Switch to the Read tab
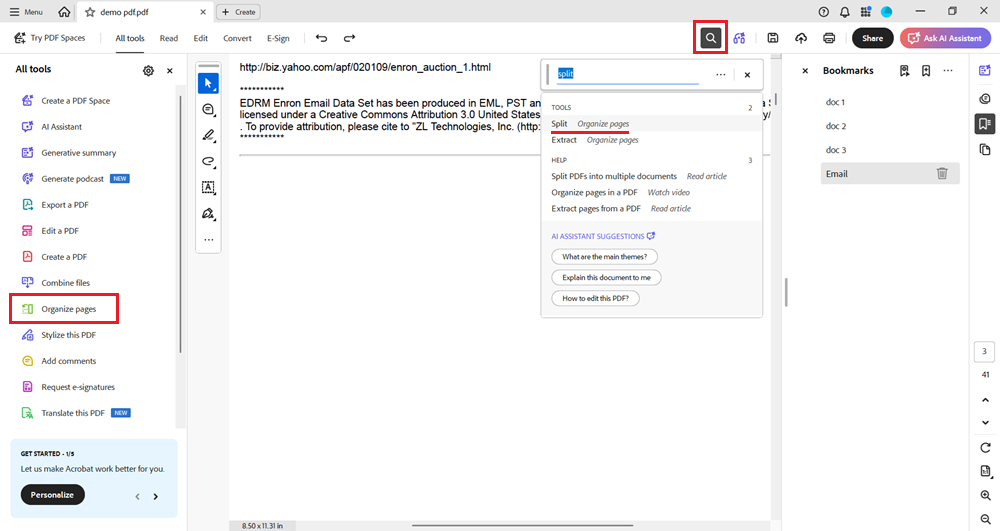Screen dimensions: 1001x531 [x=169, y=38]
